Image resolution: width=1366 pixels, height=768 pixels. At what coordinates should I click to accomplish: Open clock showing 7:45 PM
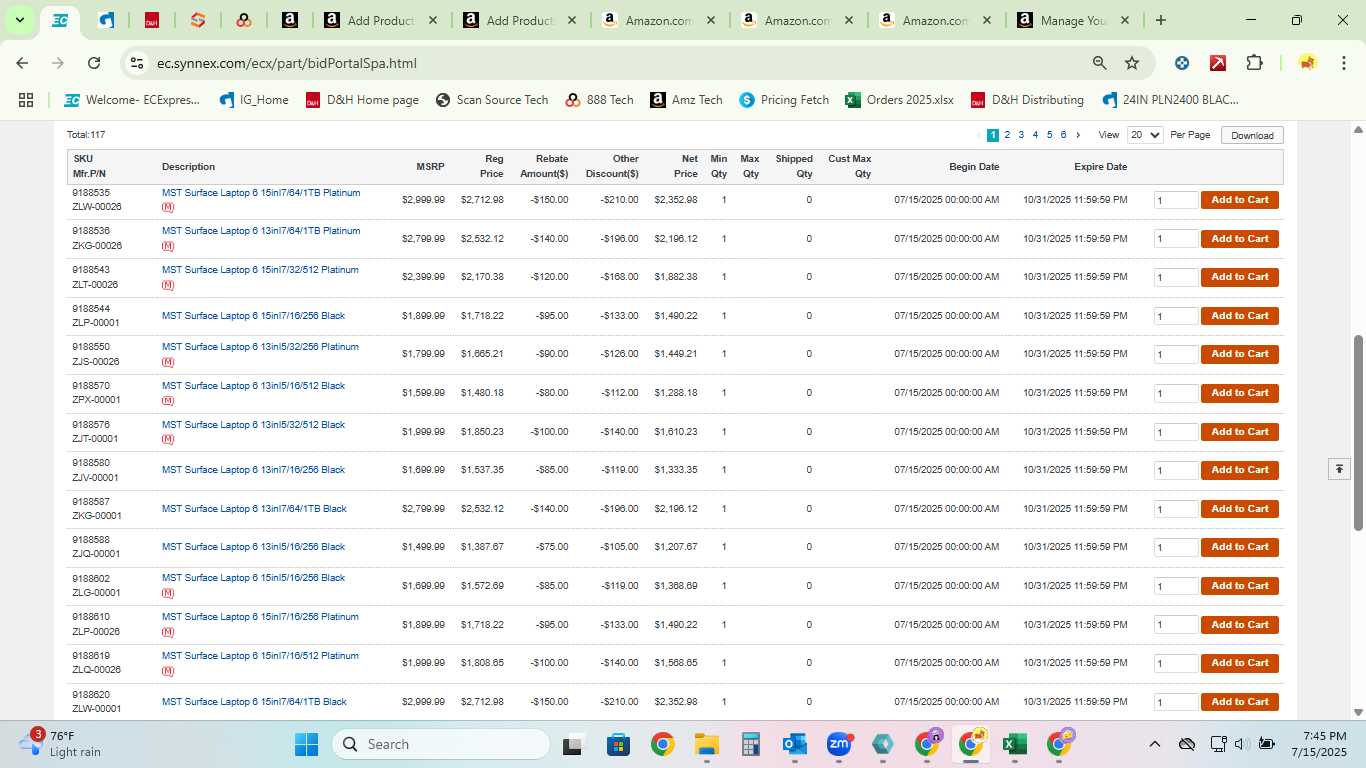click(x=1318, y=744)
